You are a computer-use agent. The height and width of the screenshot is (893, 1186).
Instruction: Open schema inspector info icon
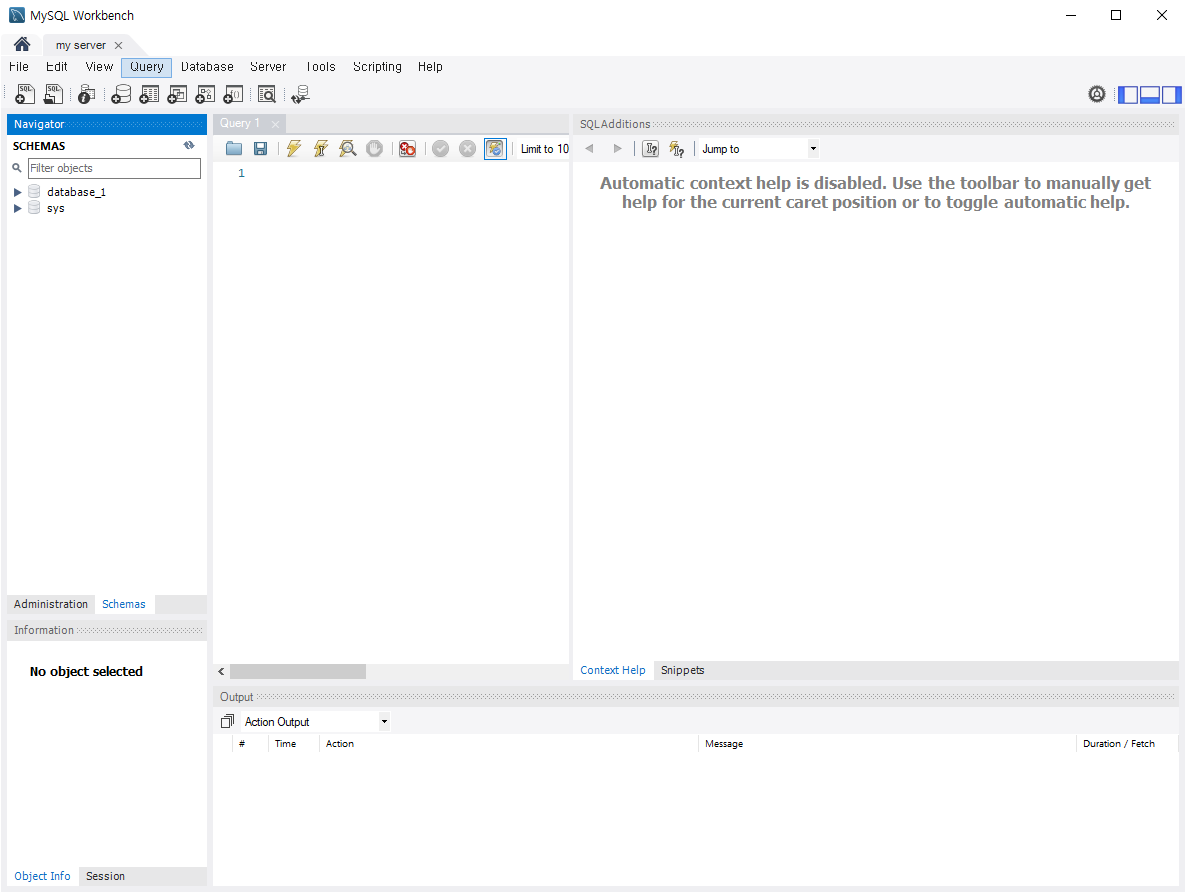[x=87, y=95]
